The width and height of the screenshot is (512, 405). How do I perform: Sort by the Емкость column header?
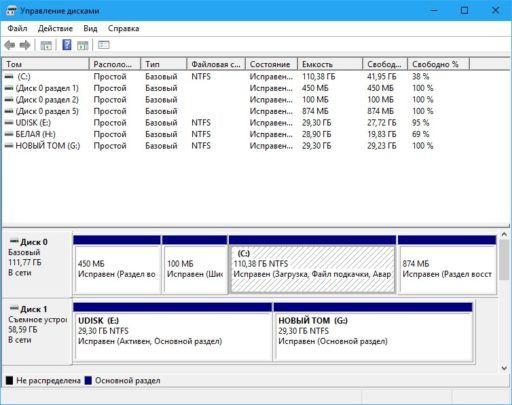click(330, 64)
